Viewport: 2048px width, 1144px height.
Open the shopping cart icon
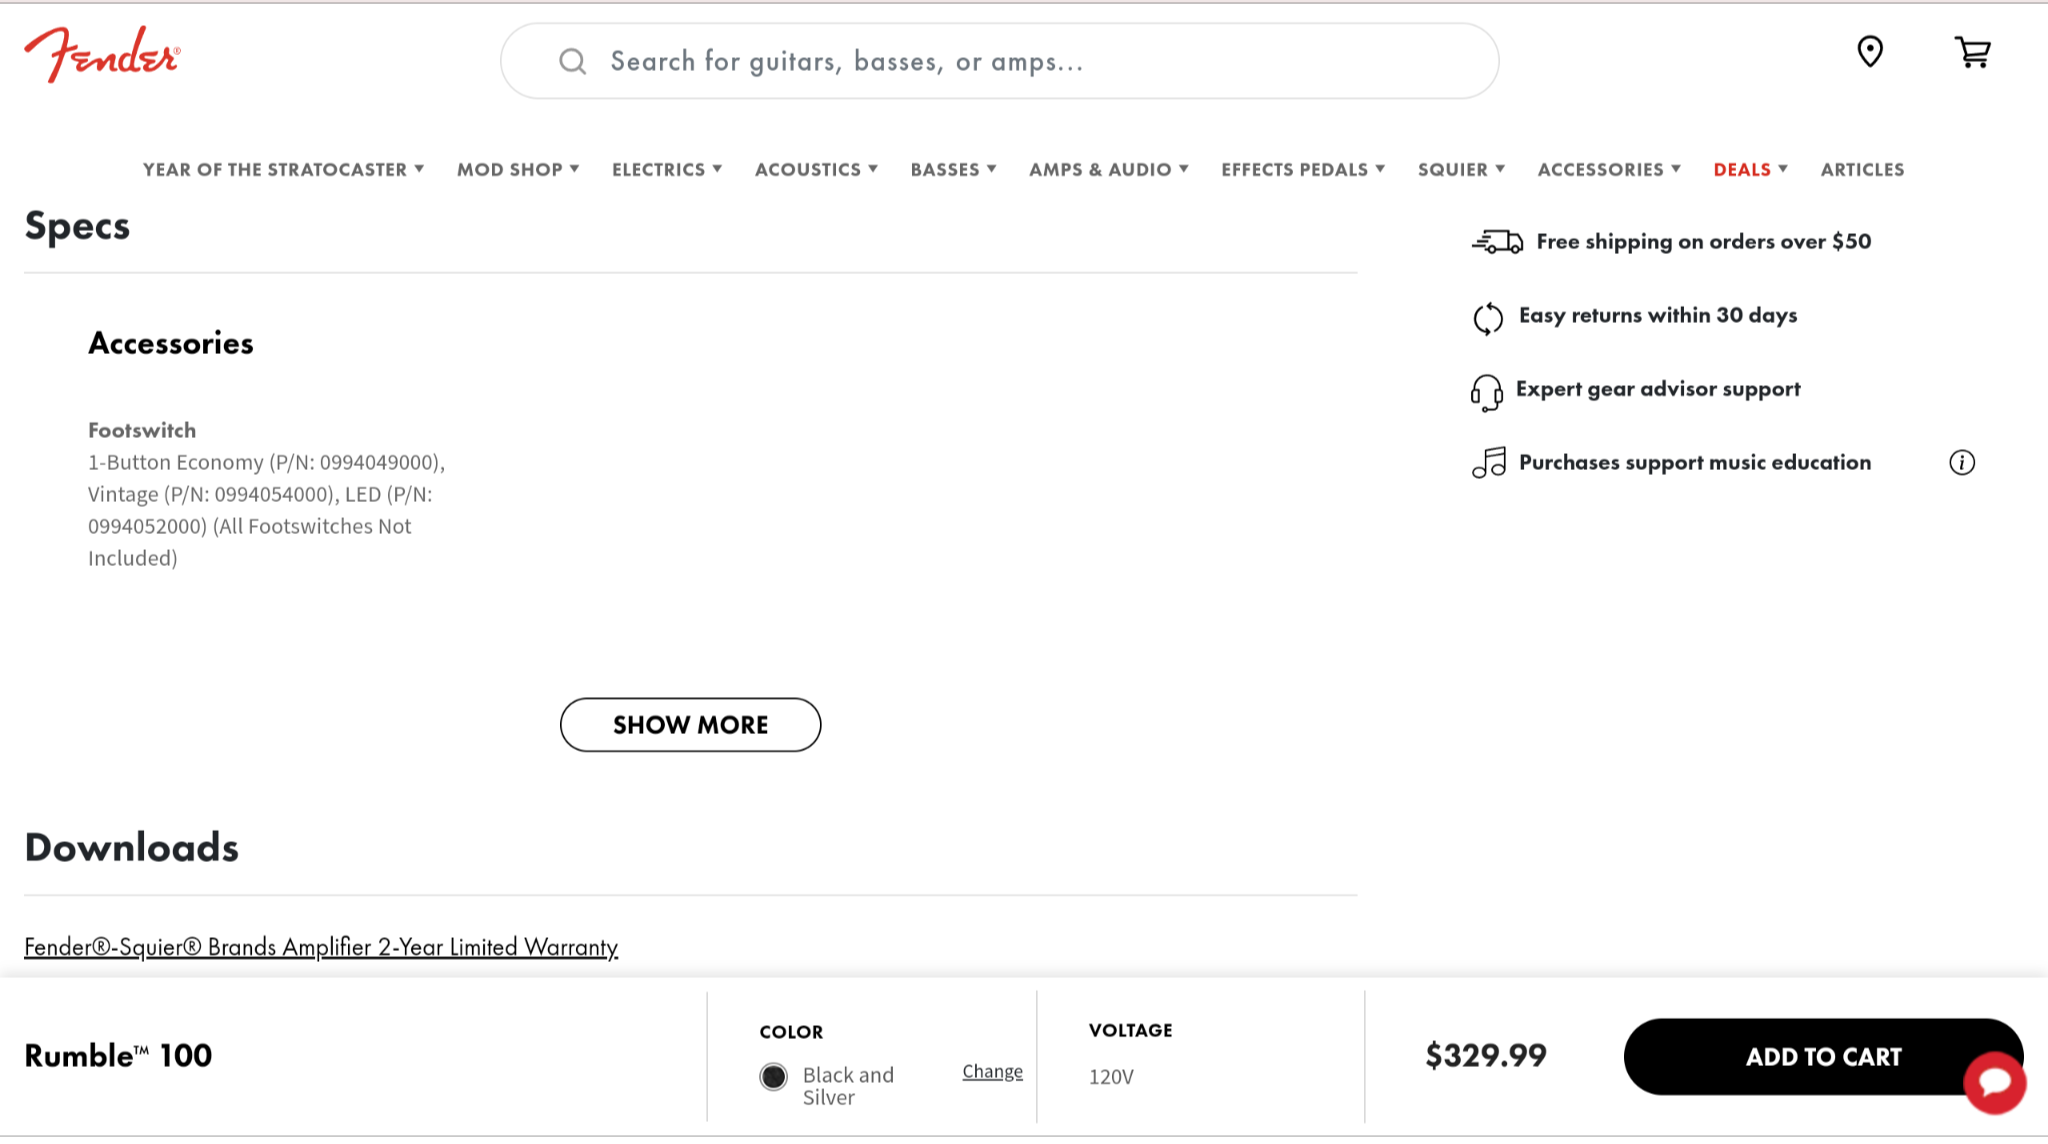tap(1973, 52)
